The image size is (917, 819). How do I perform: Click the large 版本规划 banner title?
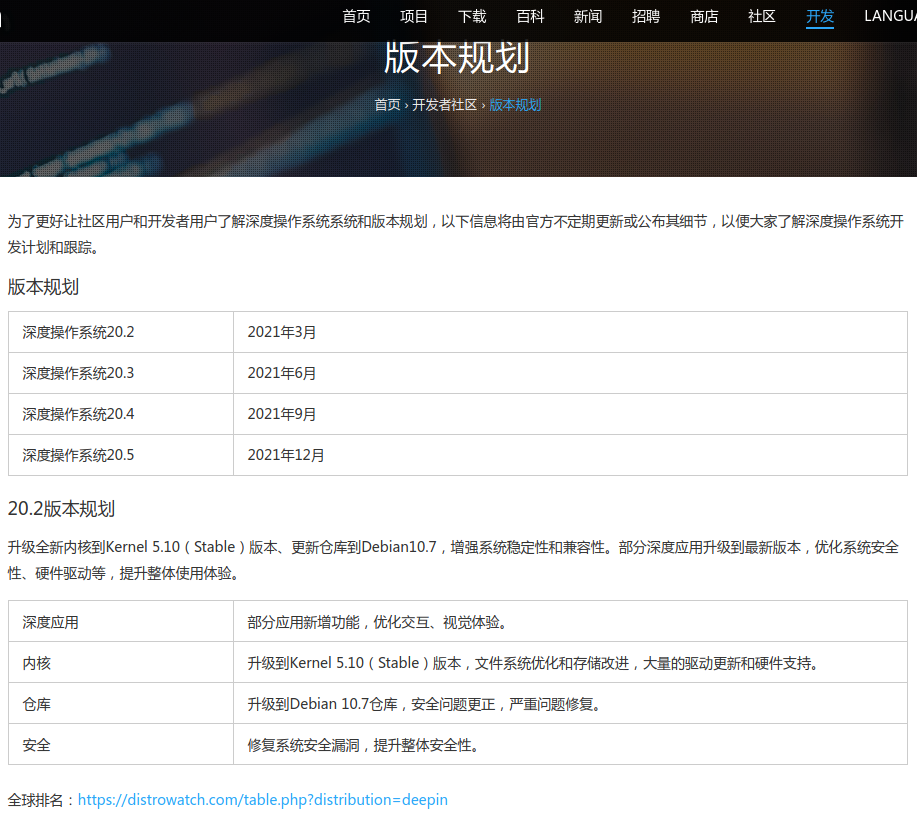456,58
